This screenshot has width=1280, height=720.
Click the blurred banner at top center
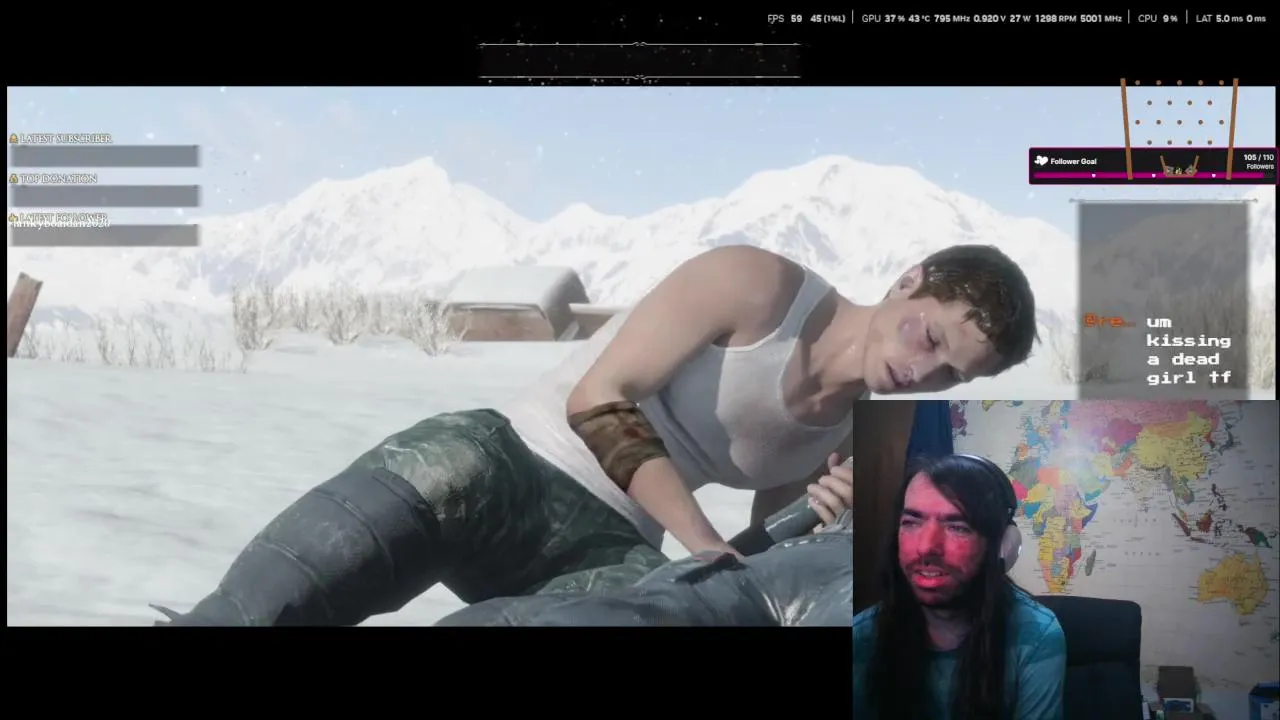[x=639, y=61]
